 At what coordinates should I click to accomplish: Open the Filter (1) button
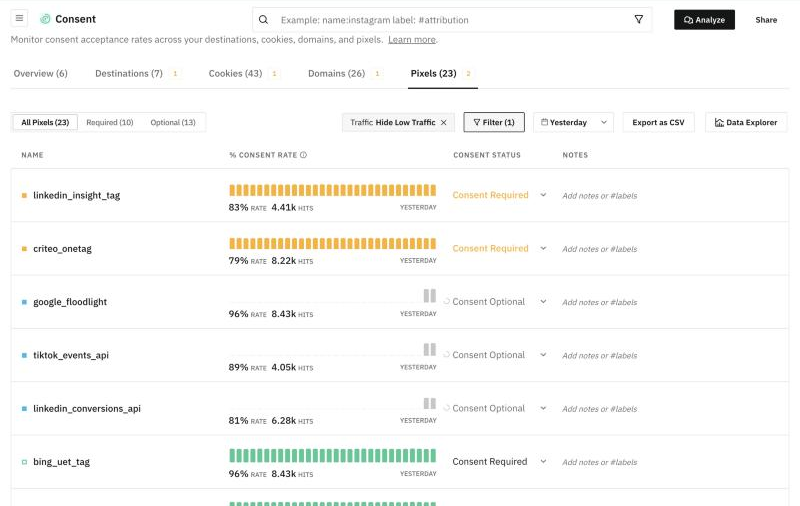494,122
